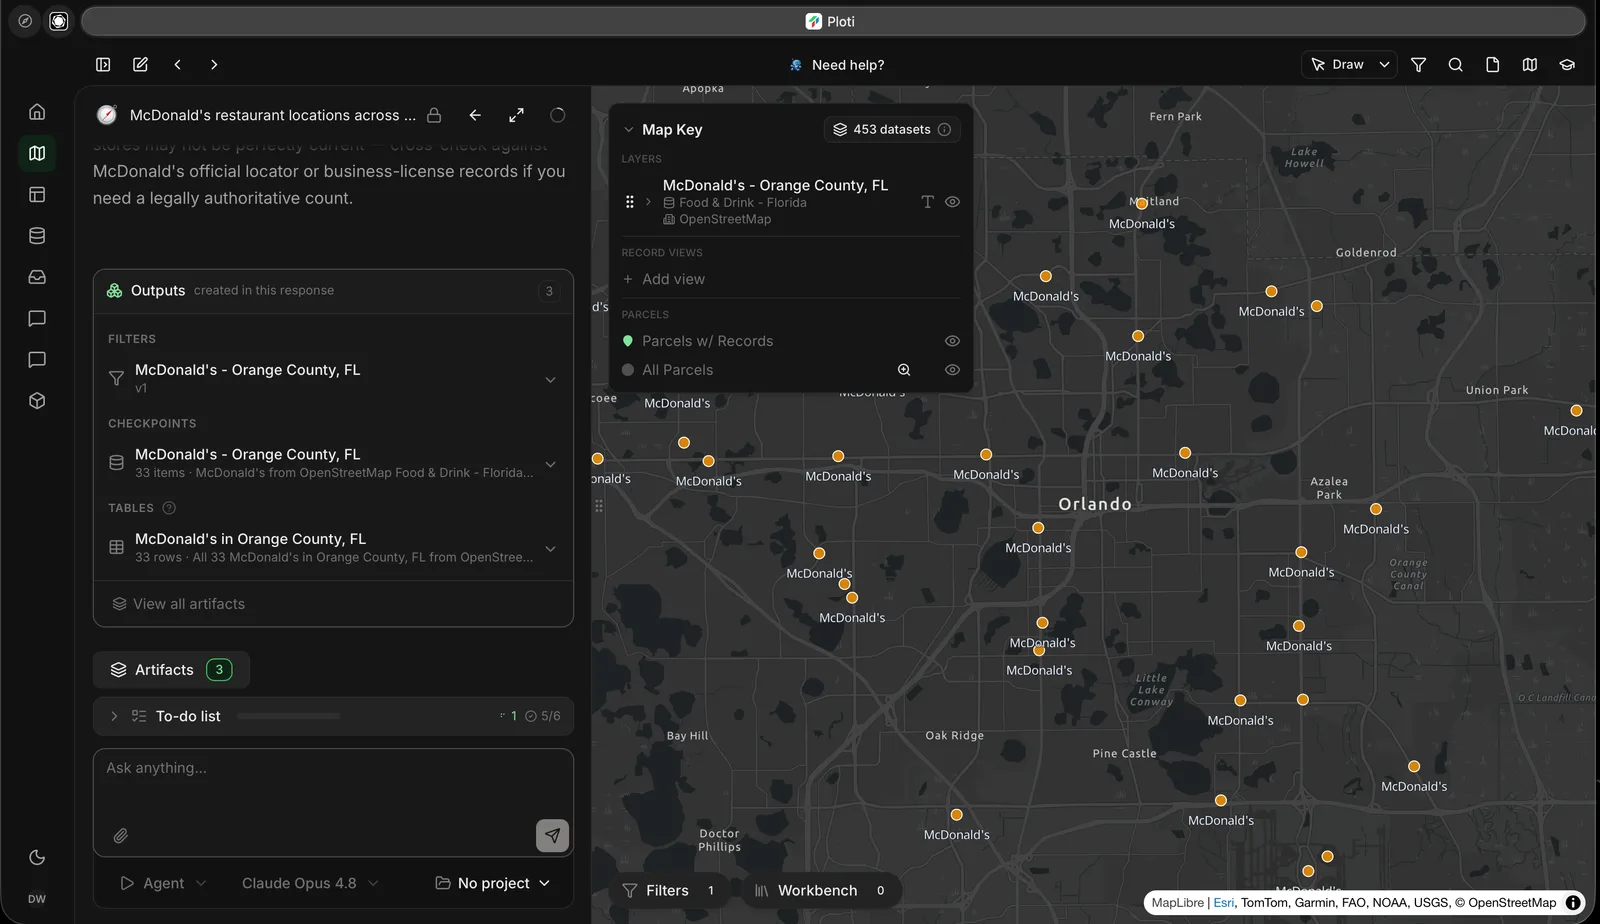Screen dimensions: 1600x924
Task: Grab the McDonald's layer drag handle
Action: [x=629, y=202]
